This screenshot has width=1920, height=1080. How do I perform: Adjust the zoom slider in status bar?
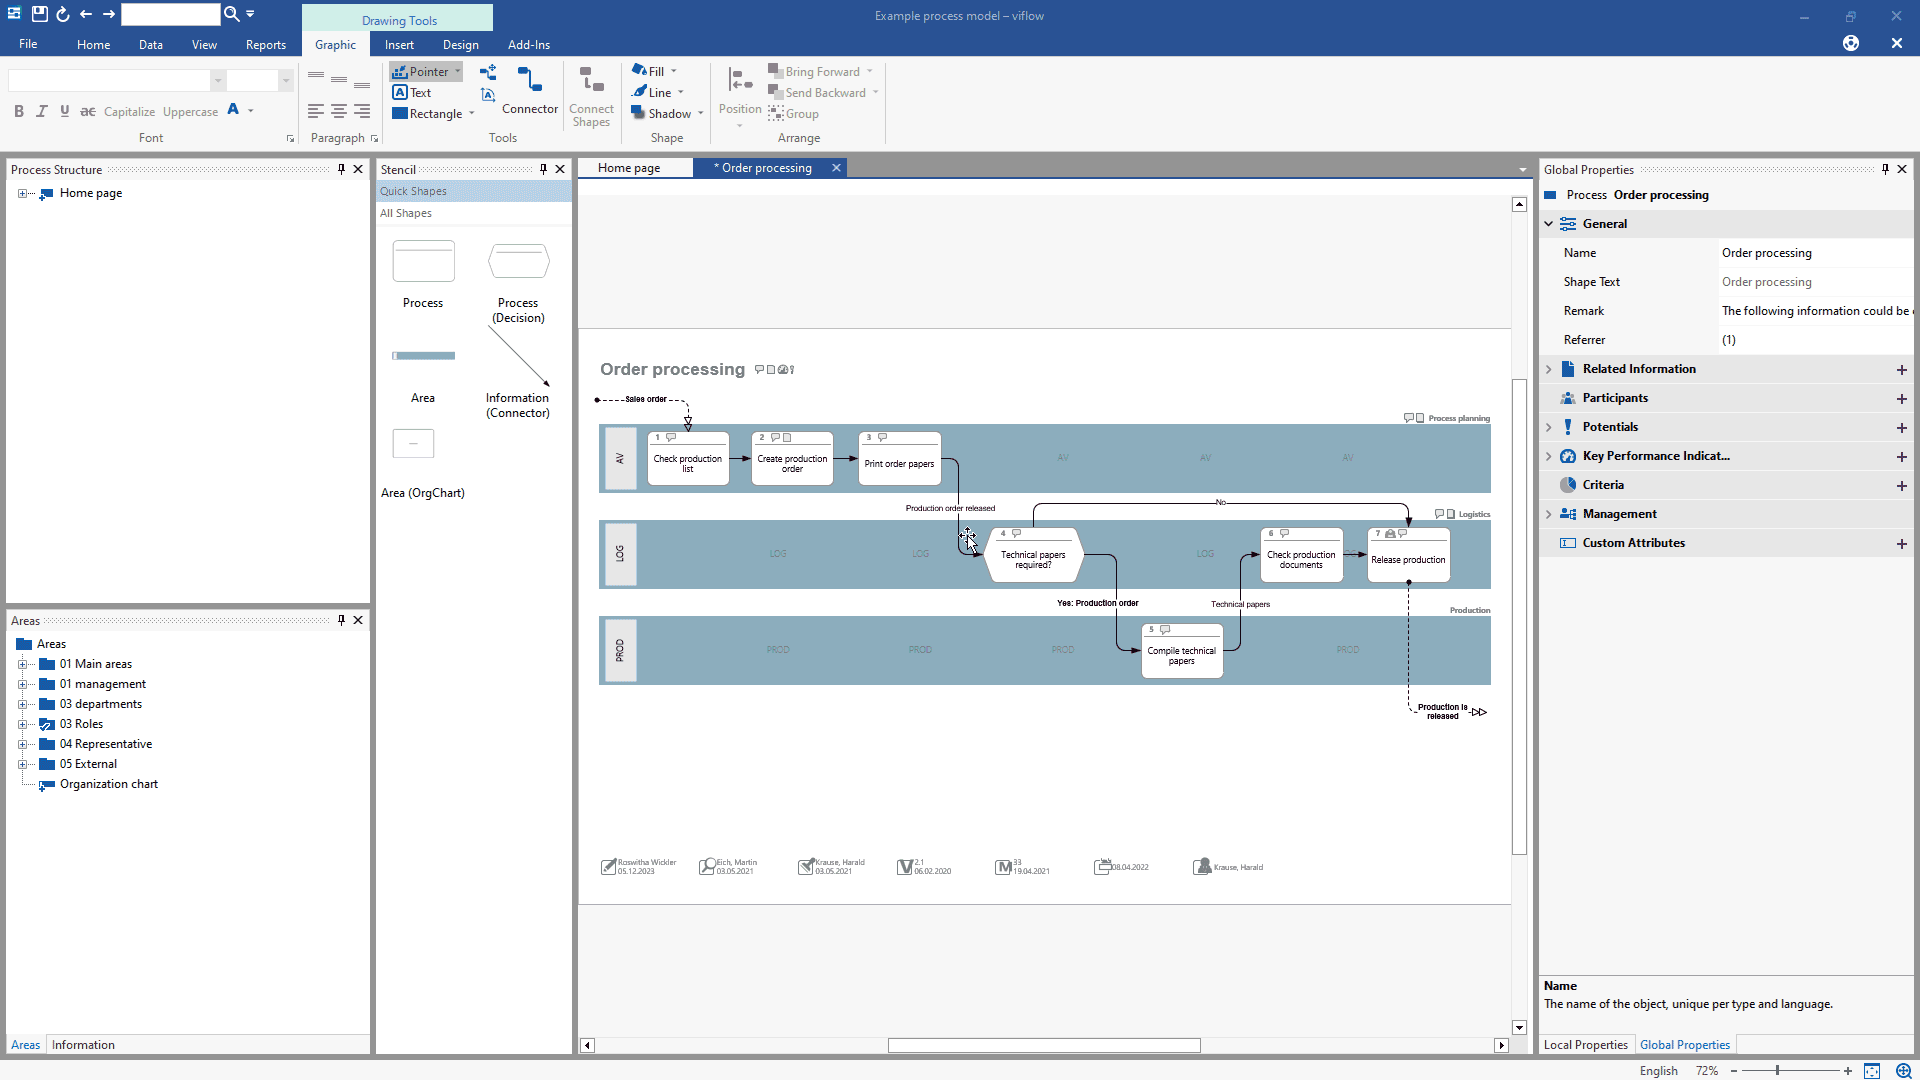click(1777, 1071)
